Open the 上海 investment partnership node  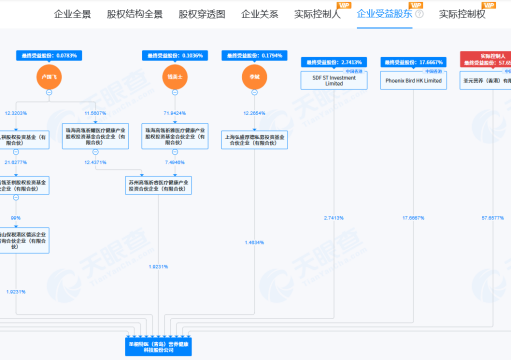point(254,140)
